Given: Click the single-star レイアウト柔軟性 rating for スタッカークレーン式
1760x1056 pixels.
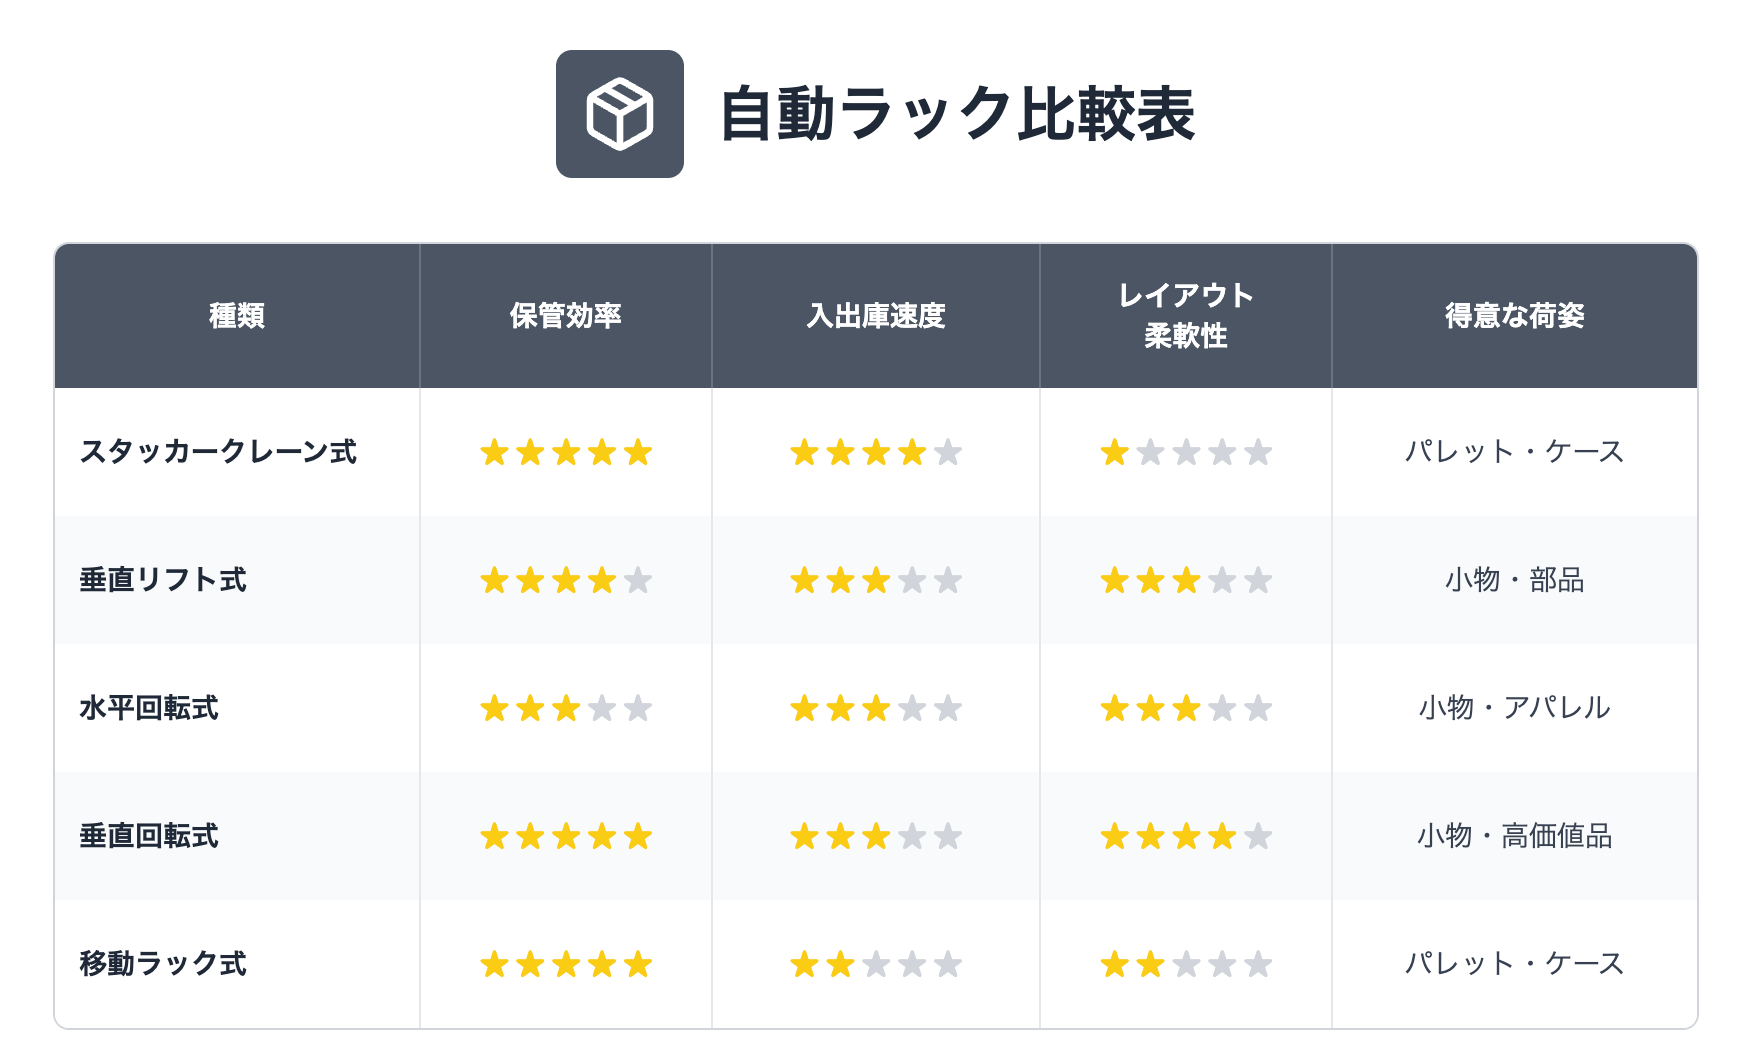Looking at the screenshot, I should click(1186, 453).
